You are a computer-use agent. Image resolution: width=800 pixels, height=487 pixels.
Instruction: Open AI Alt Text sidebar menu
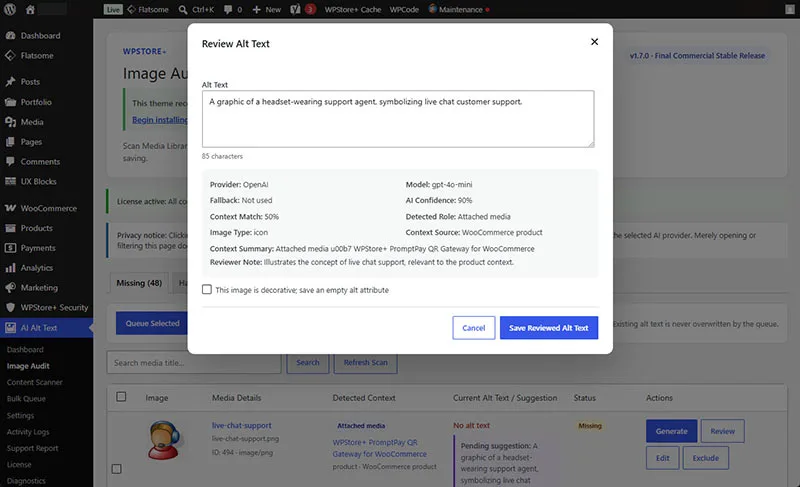tap(46, 328)
